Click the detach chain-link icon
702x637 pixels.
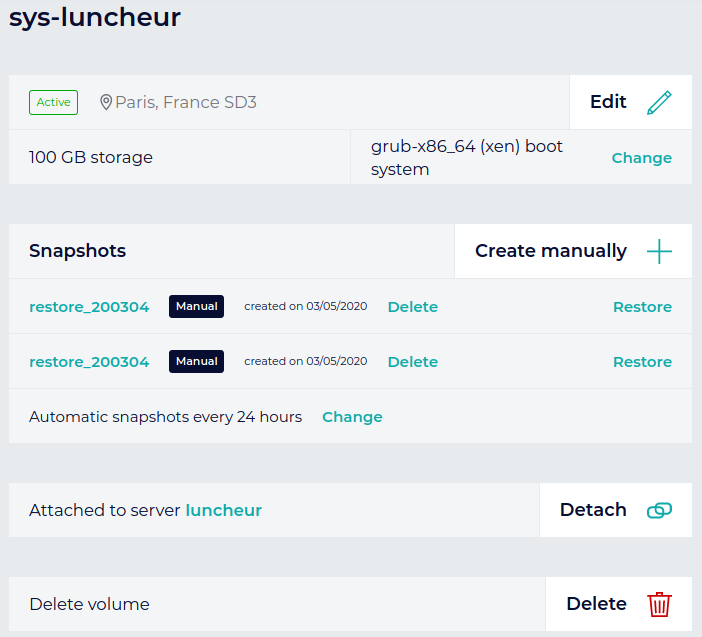[659, 510]
